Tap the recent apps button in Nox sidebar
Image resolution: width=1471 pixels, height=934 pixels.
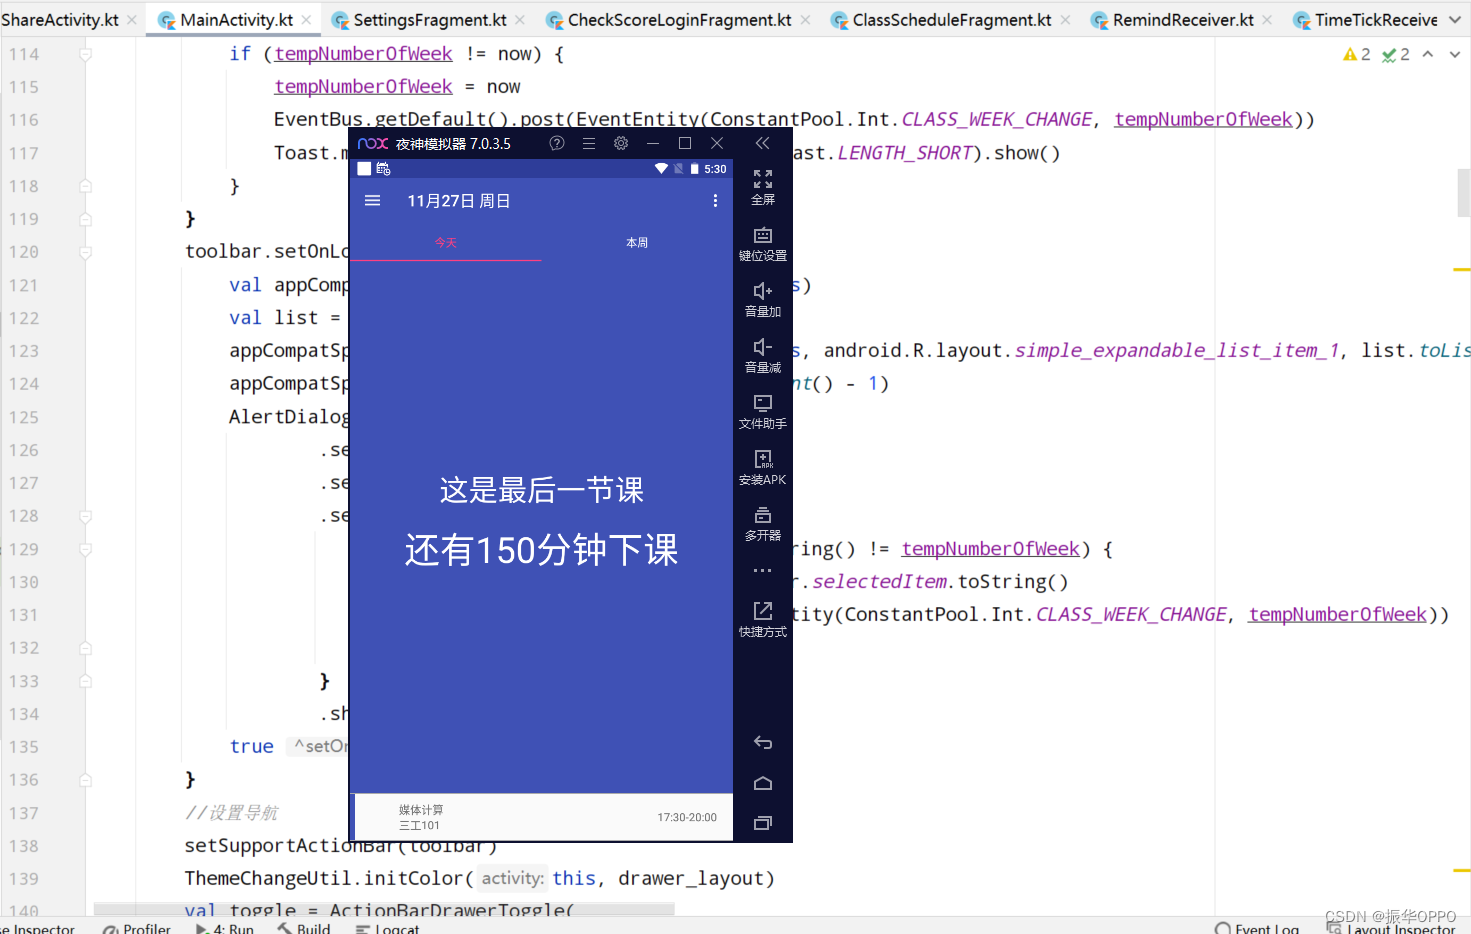coord(763,823)
